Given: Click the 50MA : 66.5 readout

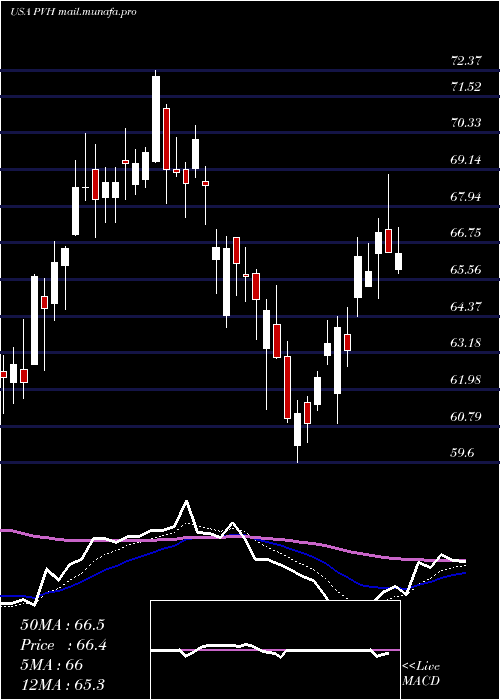Looking at the screenshot, I should pos(62,625).
